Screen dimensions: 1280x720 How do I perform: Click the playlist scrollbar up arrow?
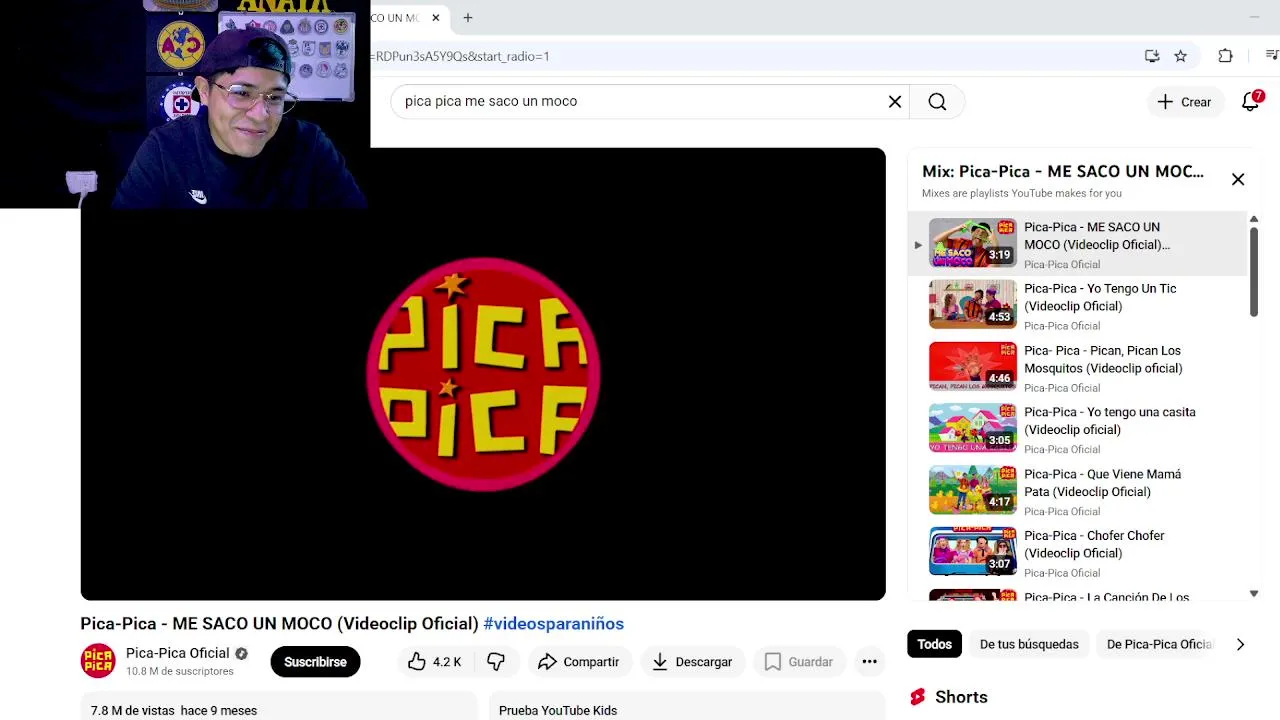pos(1253,219)
